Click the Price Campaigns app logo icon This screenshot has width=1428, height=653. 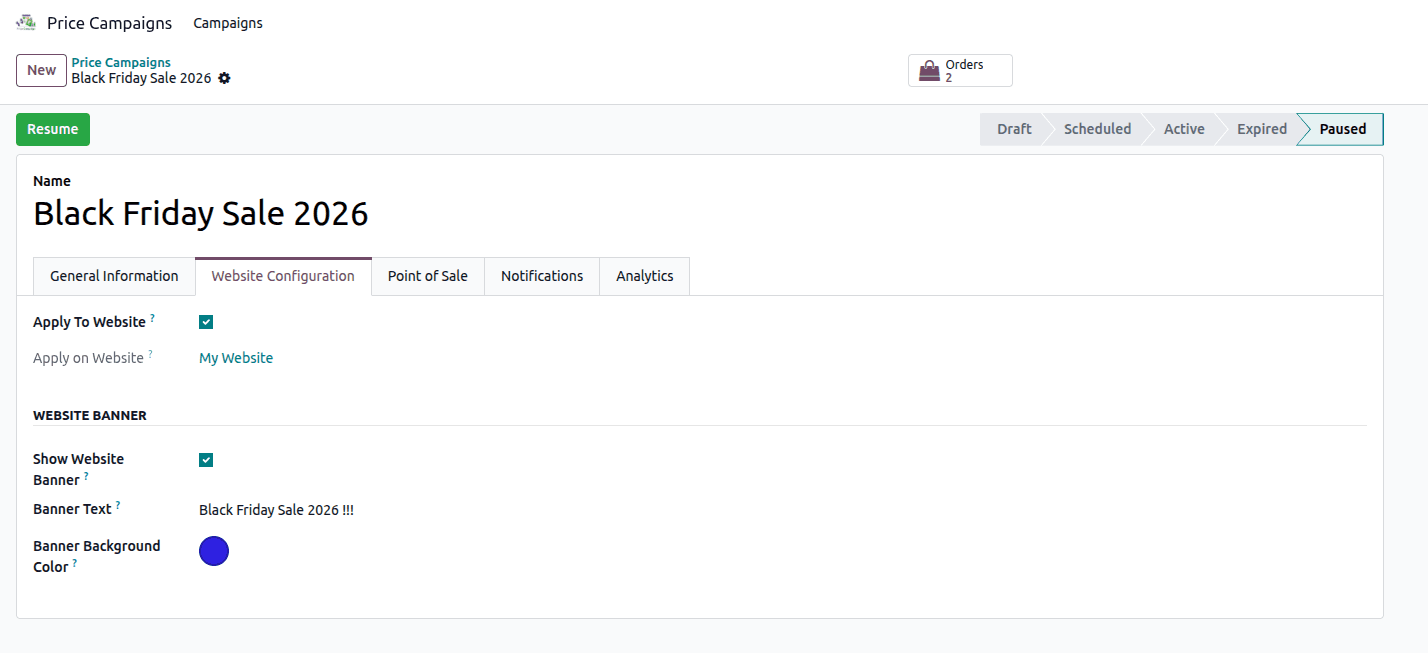coord(25,21)
